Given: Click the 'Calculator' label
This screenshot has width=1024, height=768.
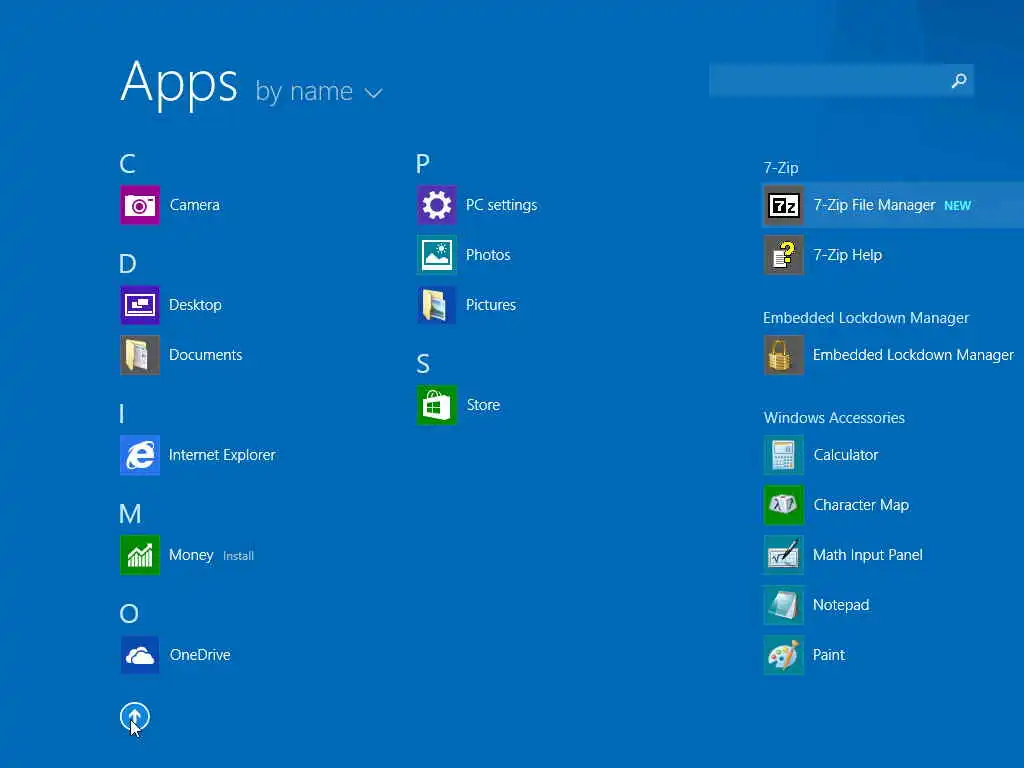Looking at the screenshot, I should [x=846, y=455].
